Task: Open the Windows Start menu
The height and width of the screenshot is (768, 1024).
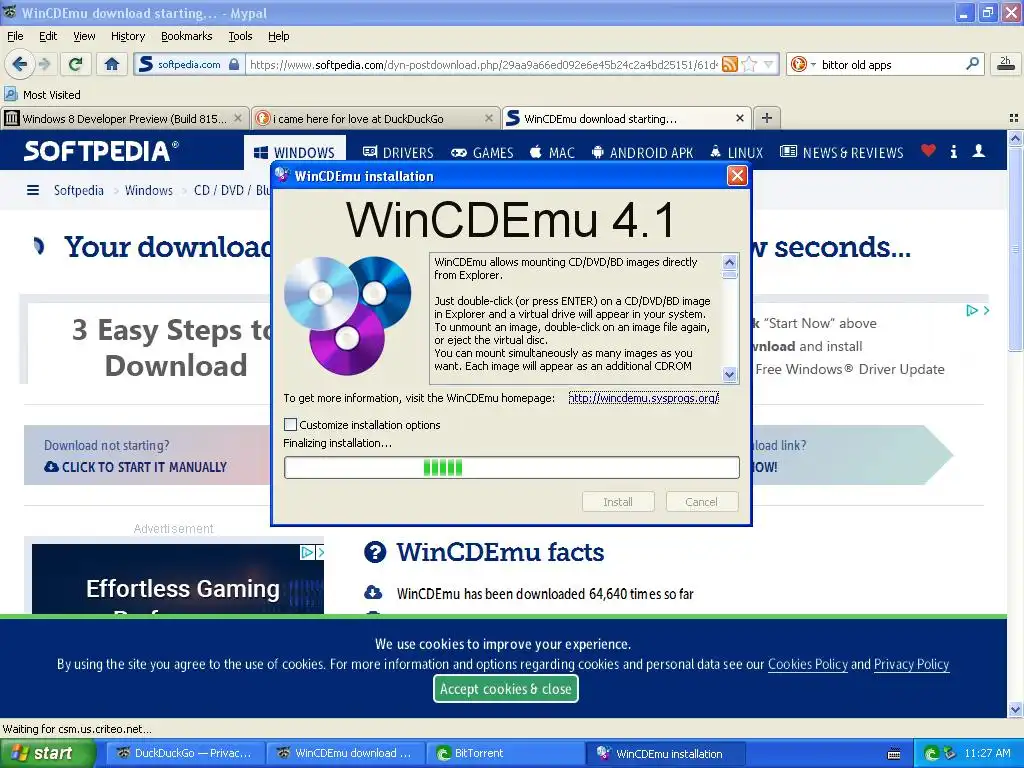Action: pyautogui.click(x=46, y=754)
